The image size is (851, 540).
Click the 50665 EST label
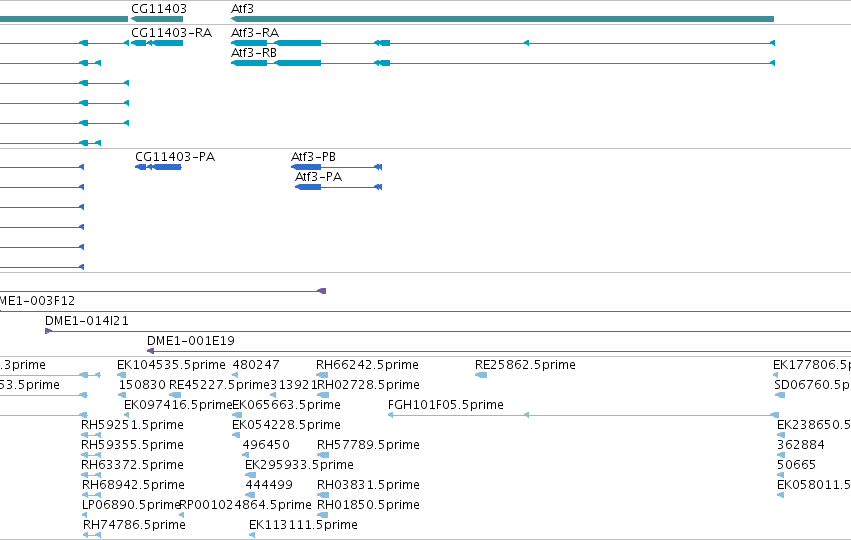[x=796, y=465]
